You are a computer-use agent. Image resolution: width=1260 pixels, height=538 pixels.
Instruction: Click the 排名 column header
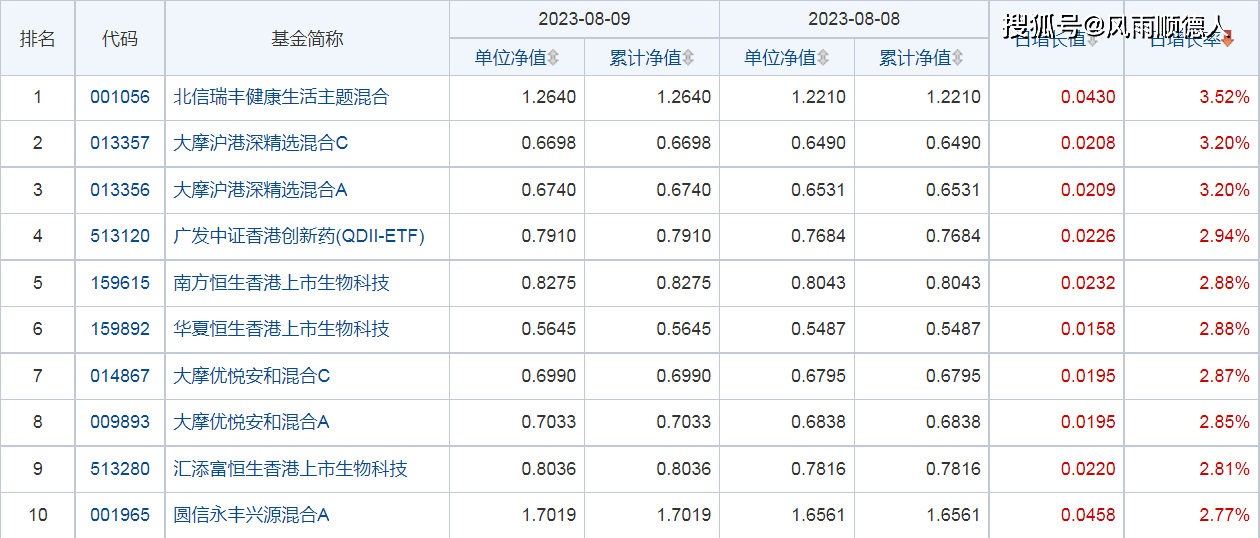[x=38, y=38]
